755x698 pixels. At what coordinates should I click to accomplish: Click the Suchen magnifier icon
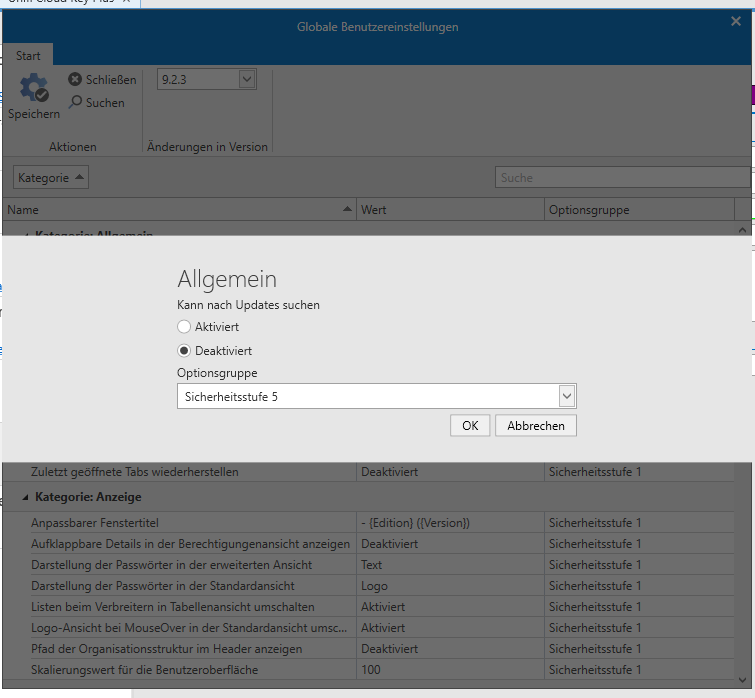point(75,102)
